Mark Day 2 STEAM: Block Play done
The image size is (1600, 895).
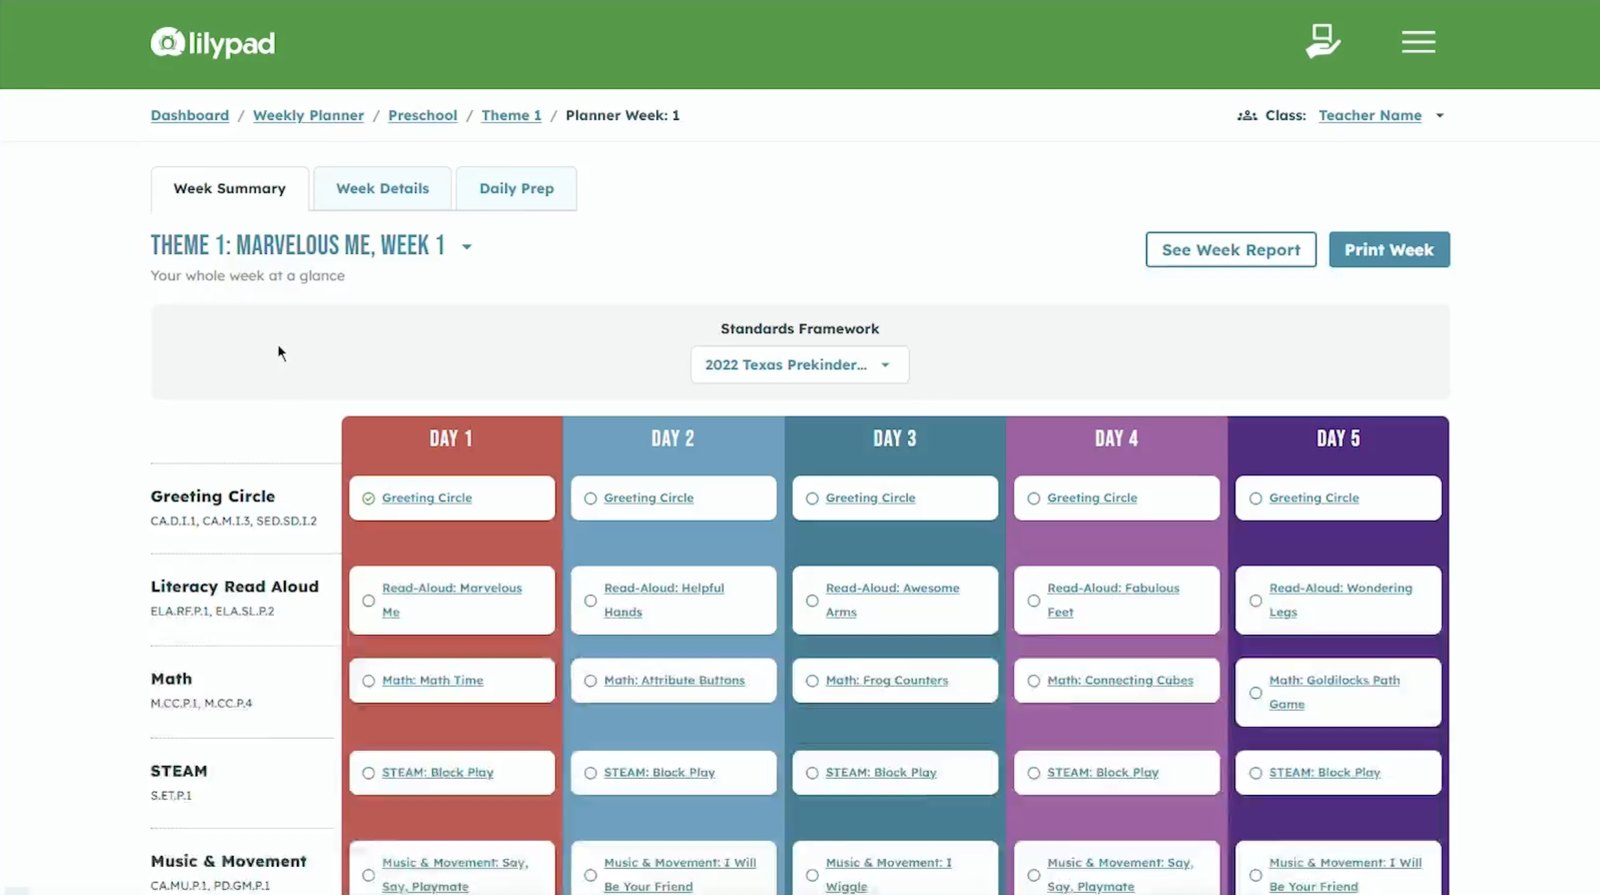coord(591,773)
